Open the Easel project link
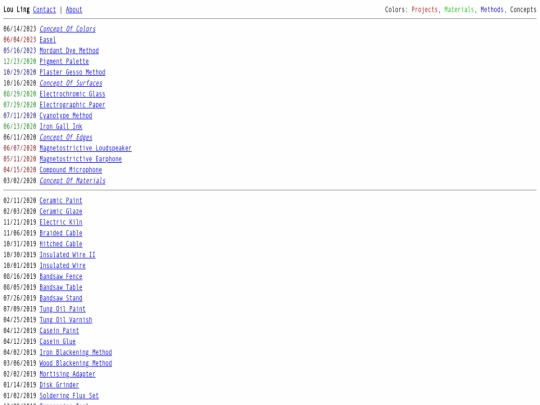Image resolution: width=540 pixels, height=405 pixels. pos(48,40)
